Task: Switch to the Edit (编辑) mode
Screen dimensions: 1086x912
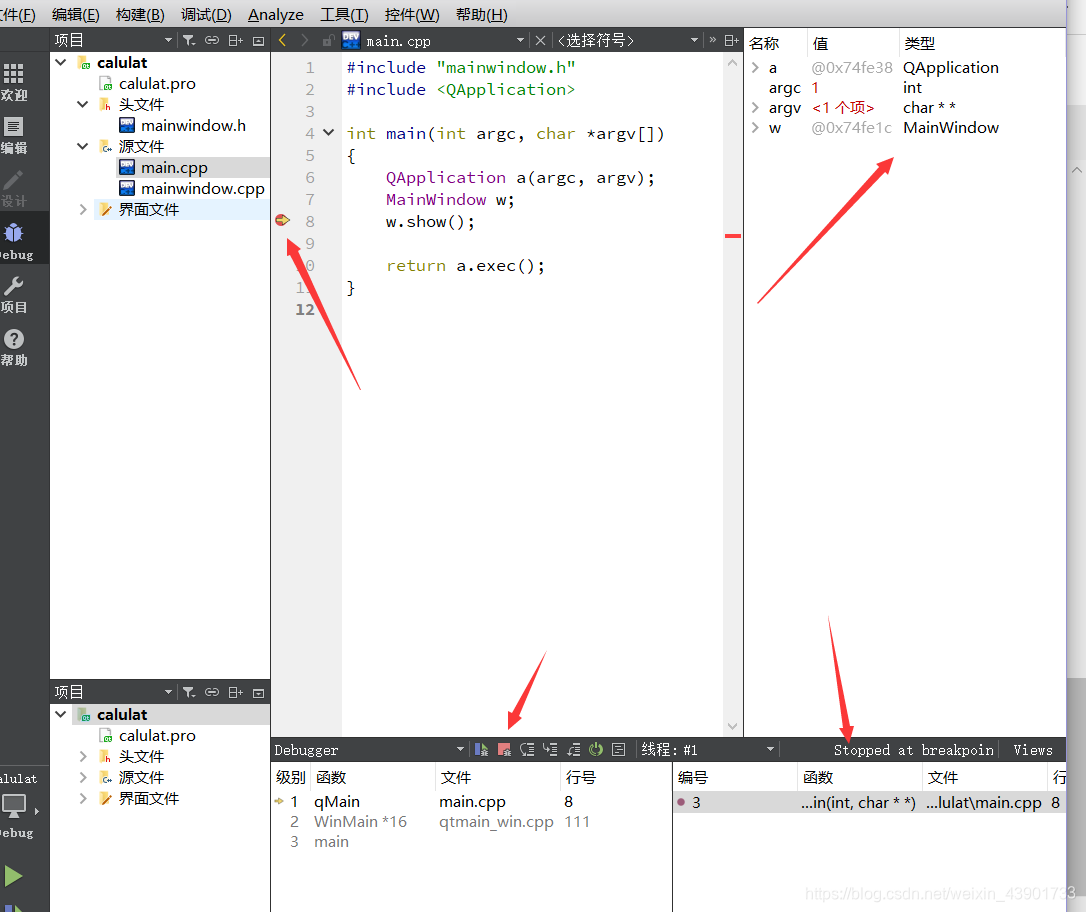Action: tap(14, 135)
